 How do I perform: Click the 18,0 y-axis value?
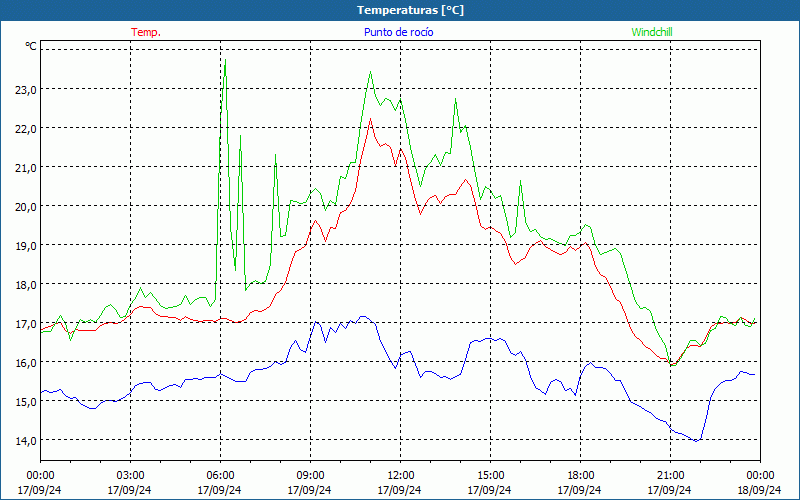(x=26, y=285)
